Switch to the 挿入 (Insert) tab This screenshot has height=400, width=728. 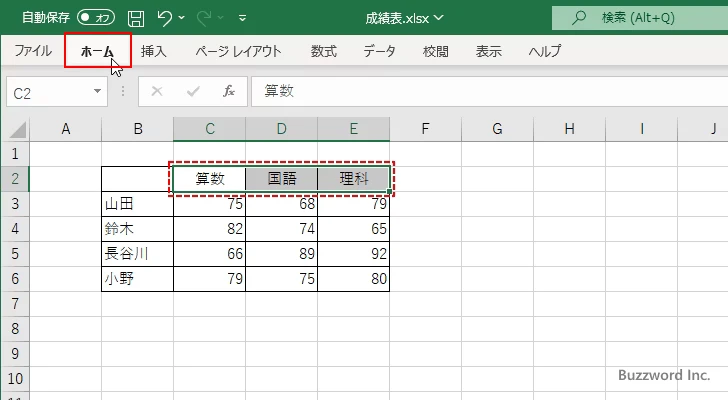click(154, 51)
